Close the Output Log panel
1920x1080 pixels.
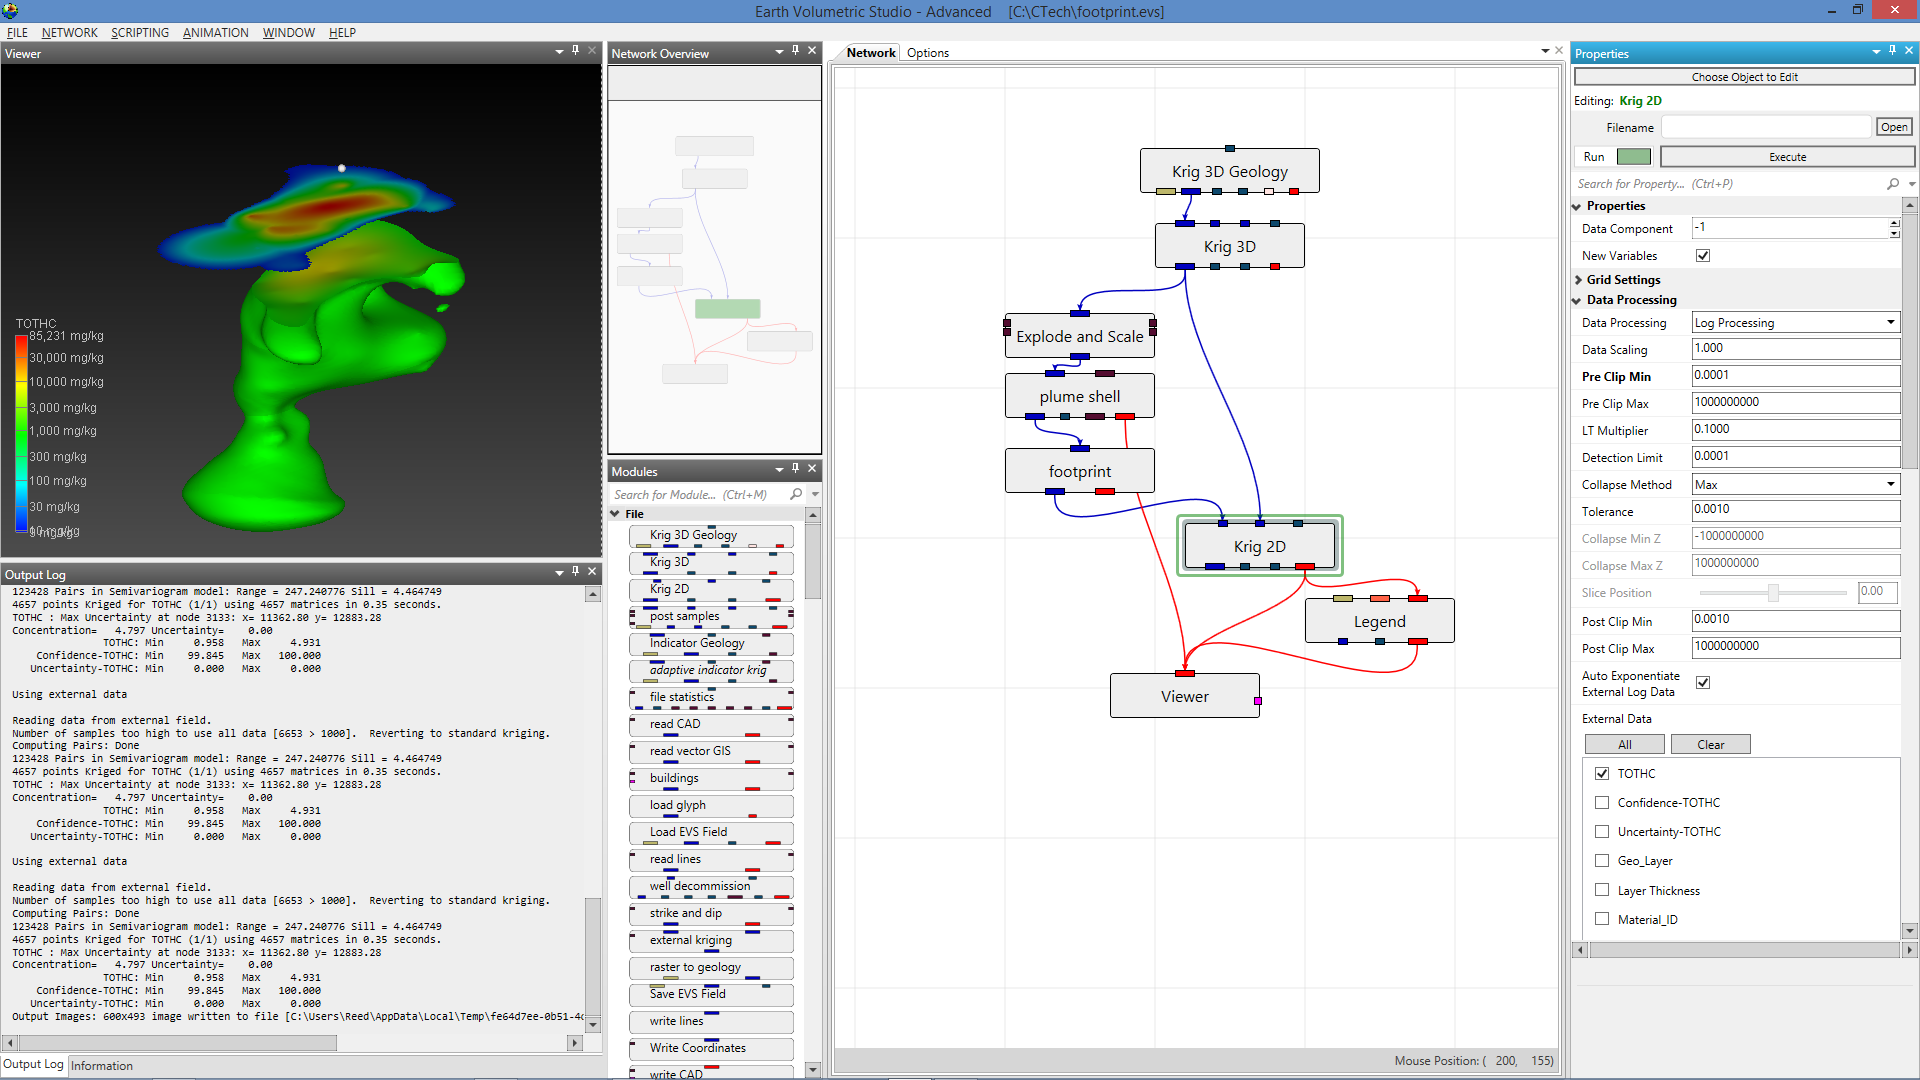592,571
